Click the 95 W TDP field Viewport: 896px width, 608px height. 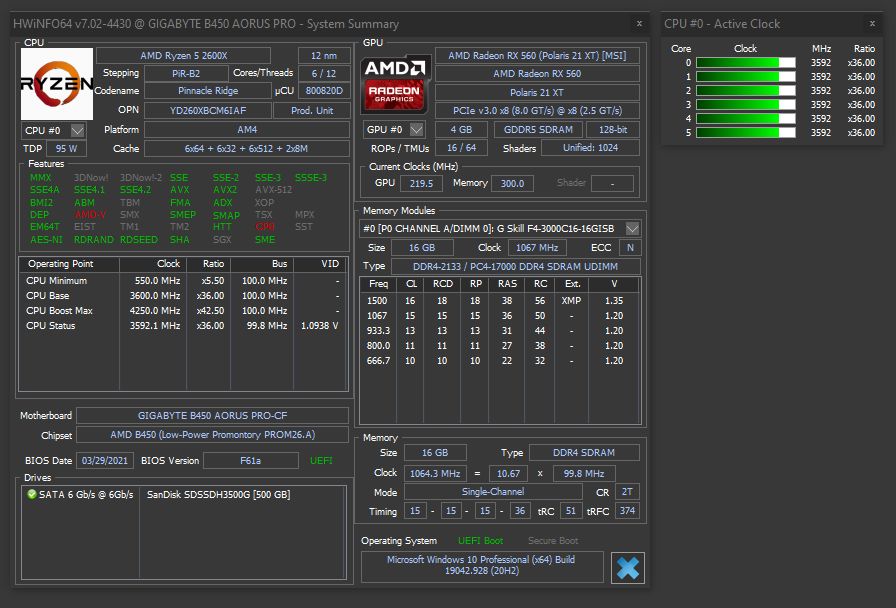pos(66,149)
